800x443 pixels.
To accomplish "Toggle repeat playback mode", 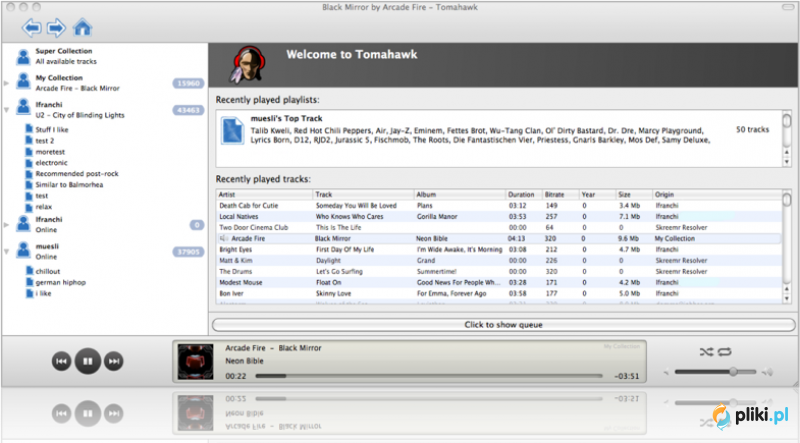I will pyautogui.click(x=724, y=352).
